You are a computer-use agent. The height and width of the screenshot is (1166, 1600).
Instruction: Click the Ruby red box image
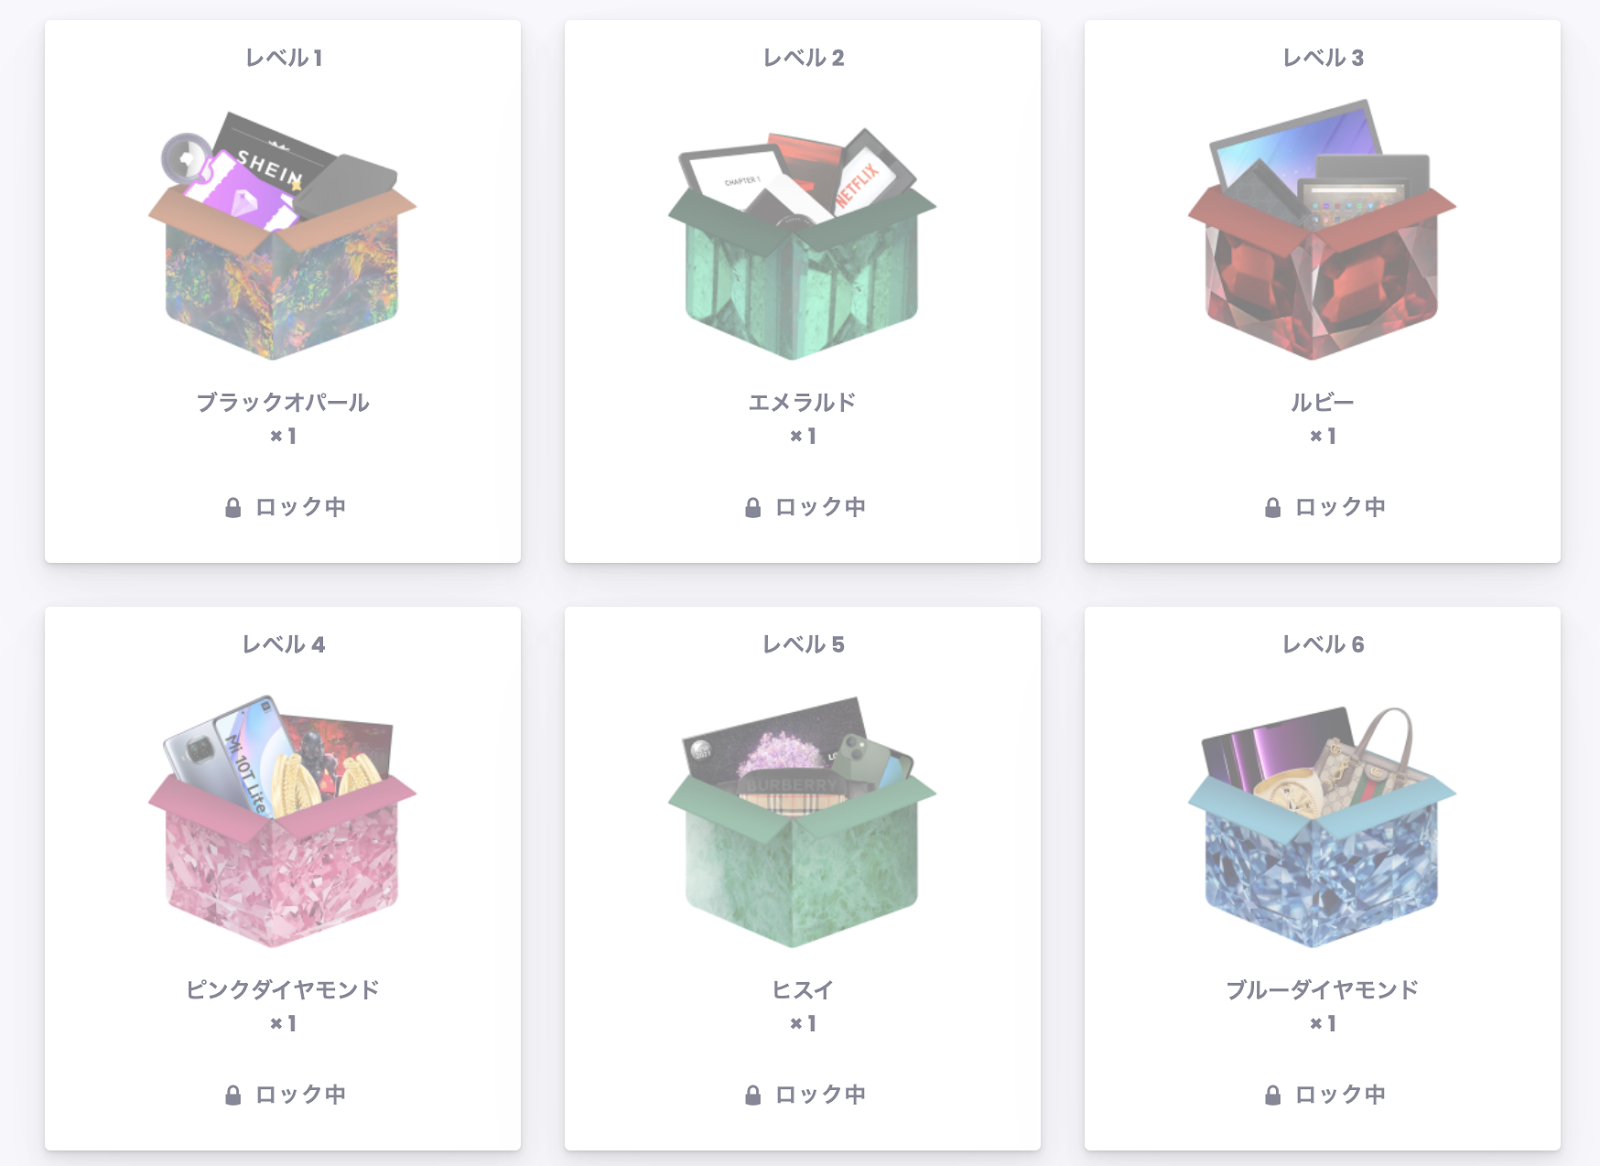1322,230
